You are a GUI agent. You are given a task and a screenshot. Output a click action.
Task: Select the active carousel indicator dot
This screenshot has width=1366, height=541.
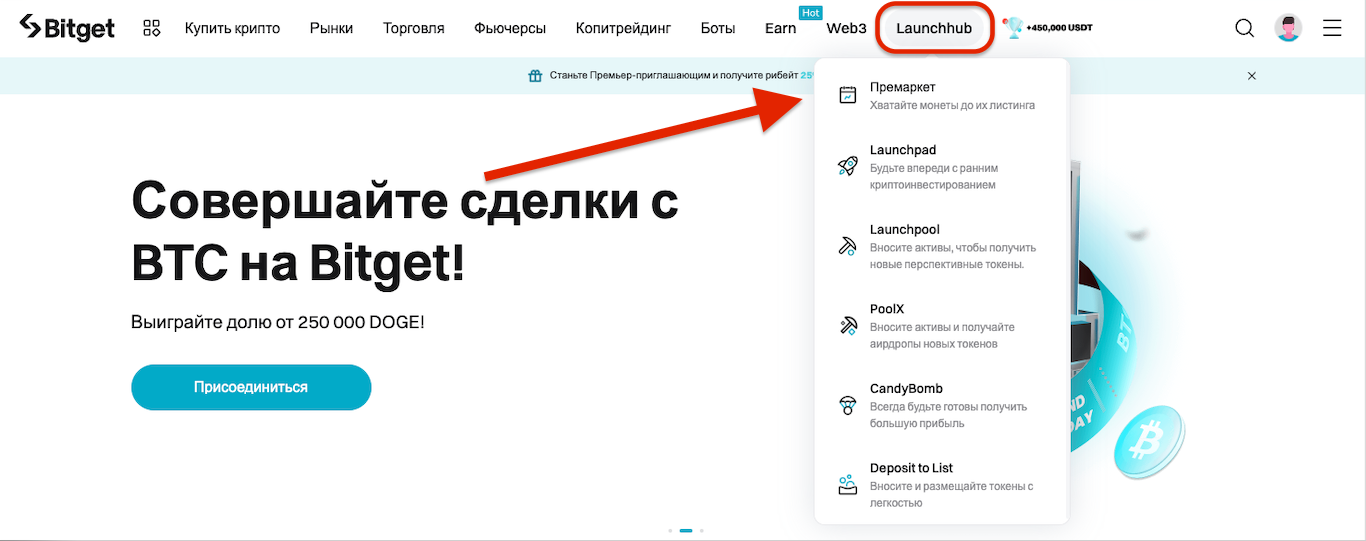(686, 530)
